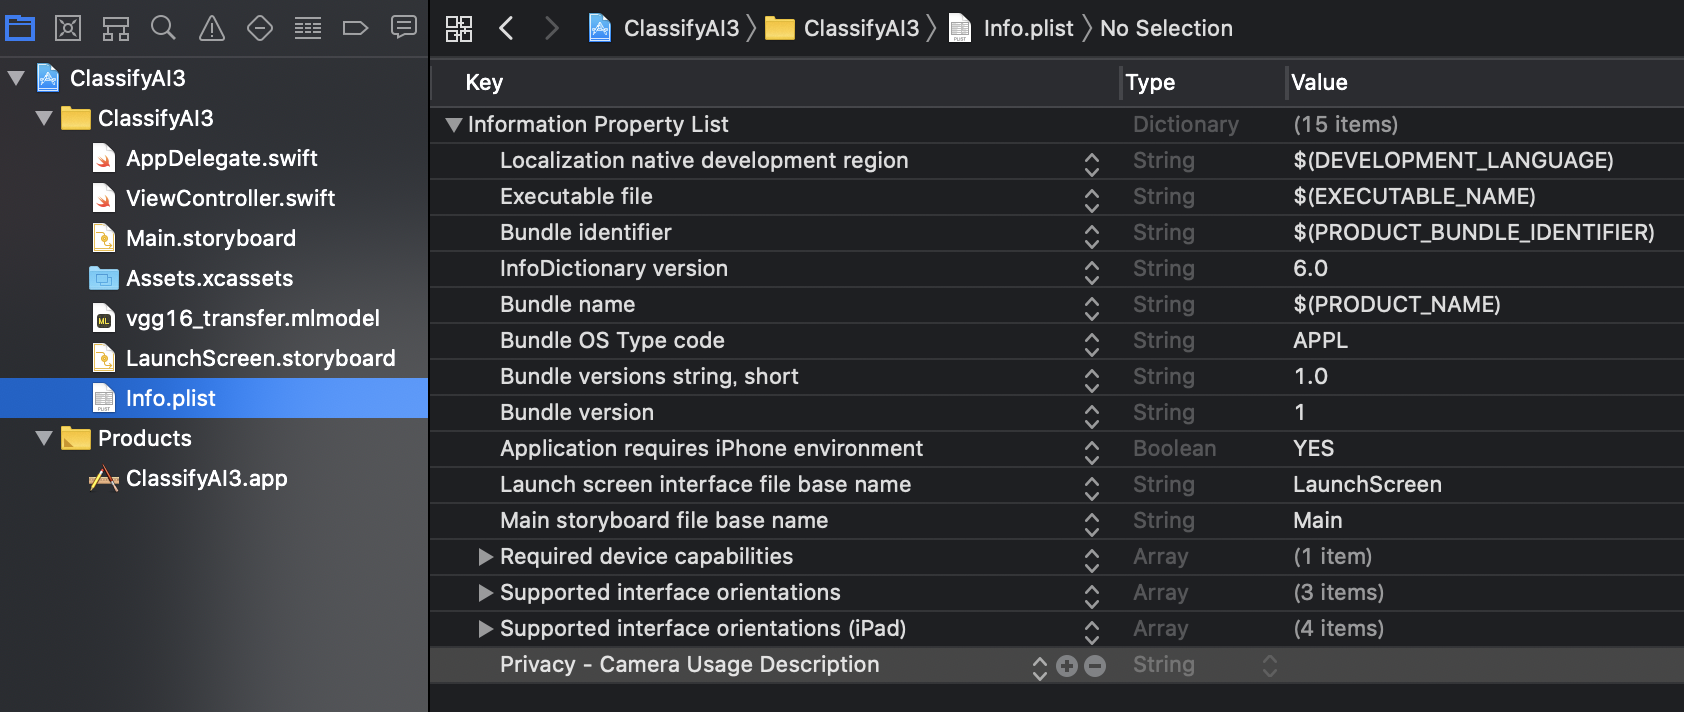Show the Issue navigator warning icon

(x=212, y=28)
